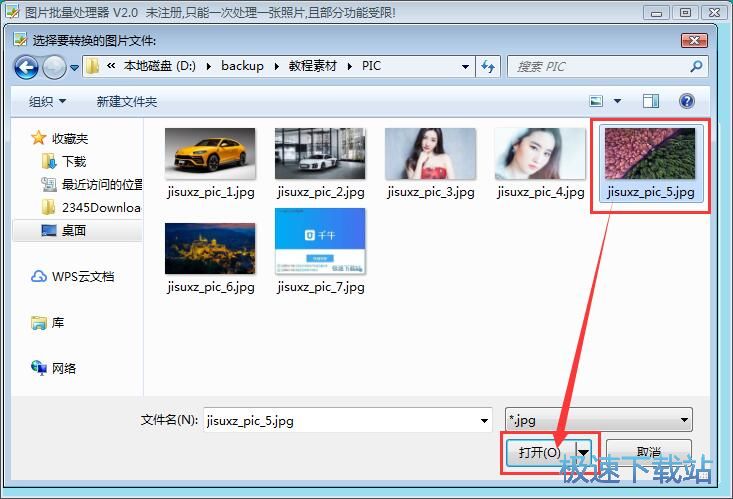Viewport: 733px width, 499px height.
Task: Select 收藏夹 in the navigation pane
Action: tap(59, 138)
